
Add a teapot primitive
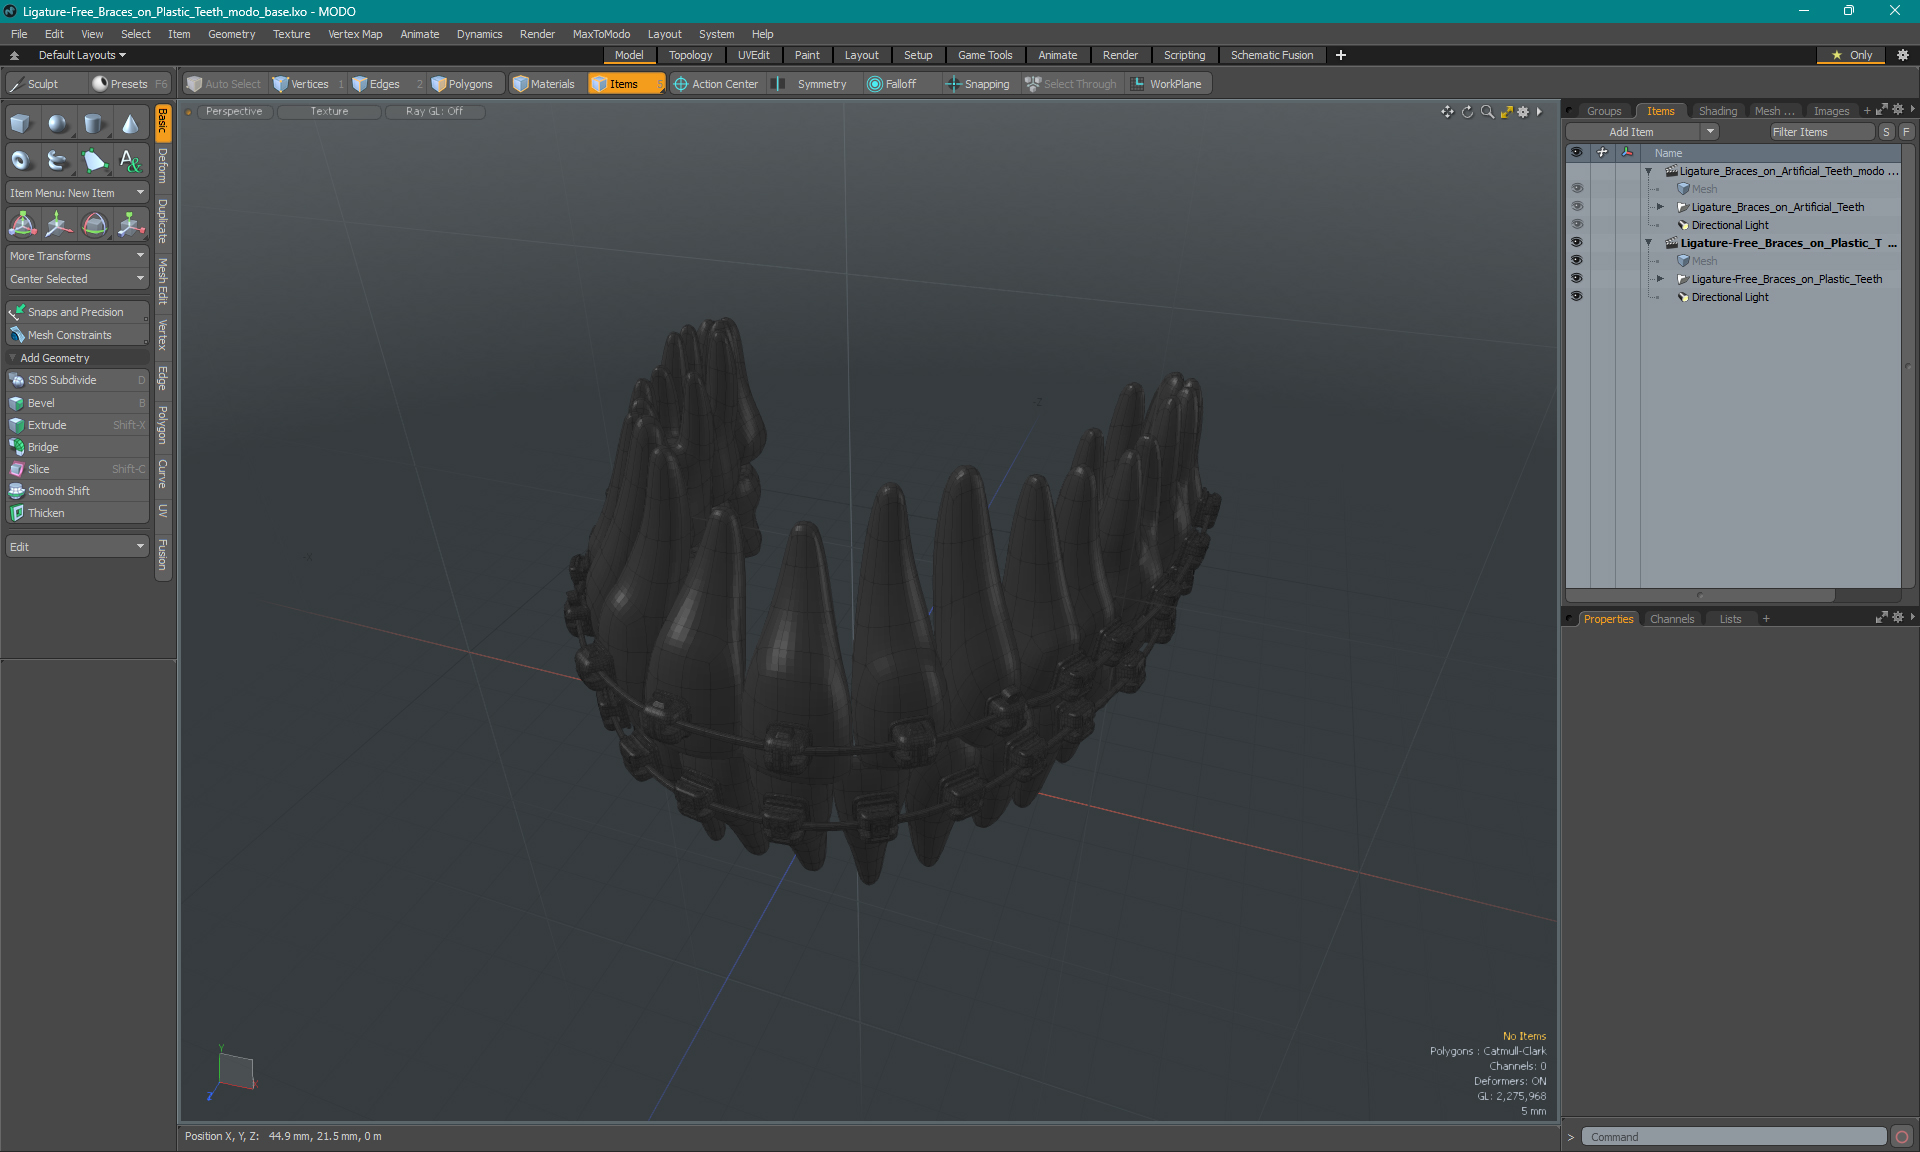coord(58,160)
